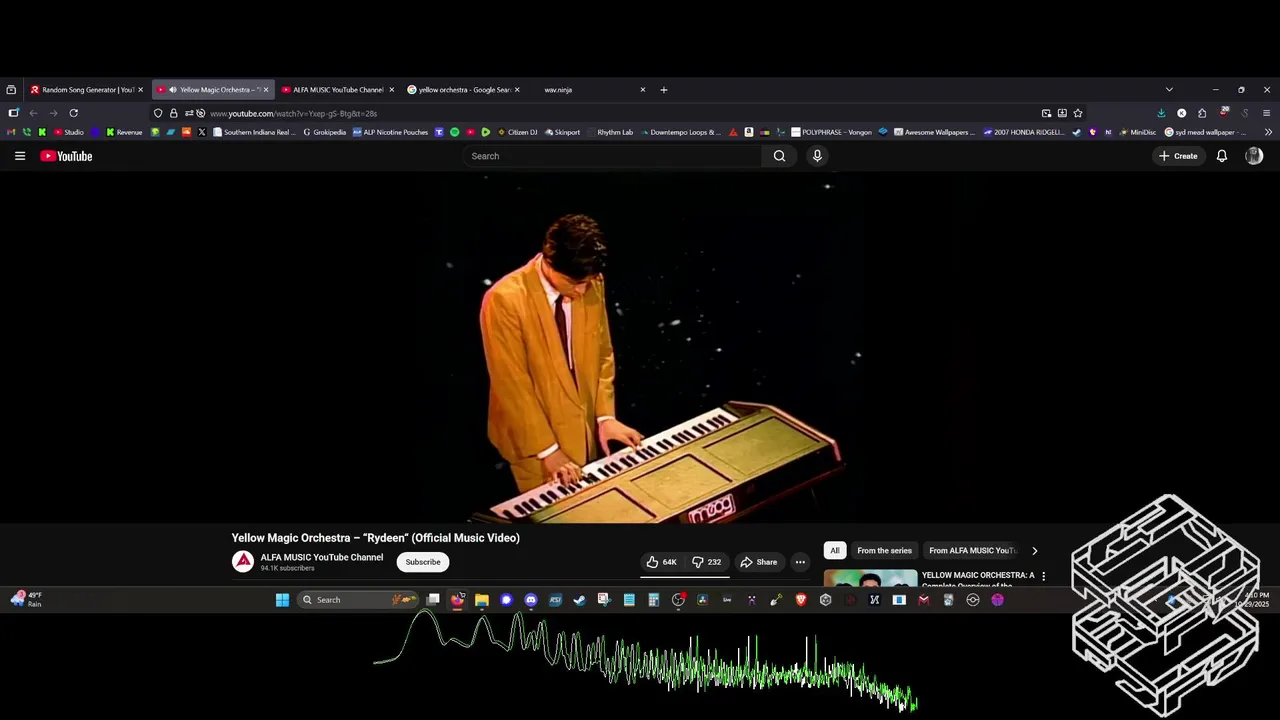
Task: Open ALFA MUSIC channel avatar
Action: click(243, 562)
